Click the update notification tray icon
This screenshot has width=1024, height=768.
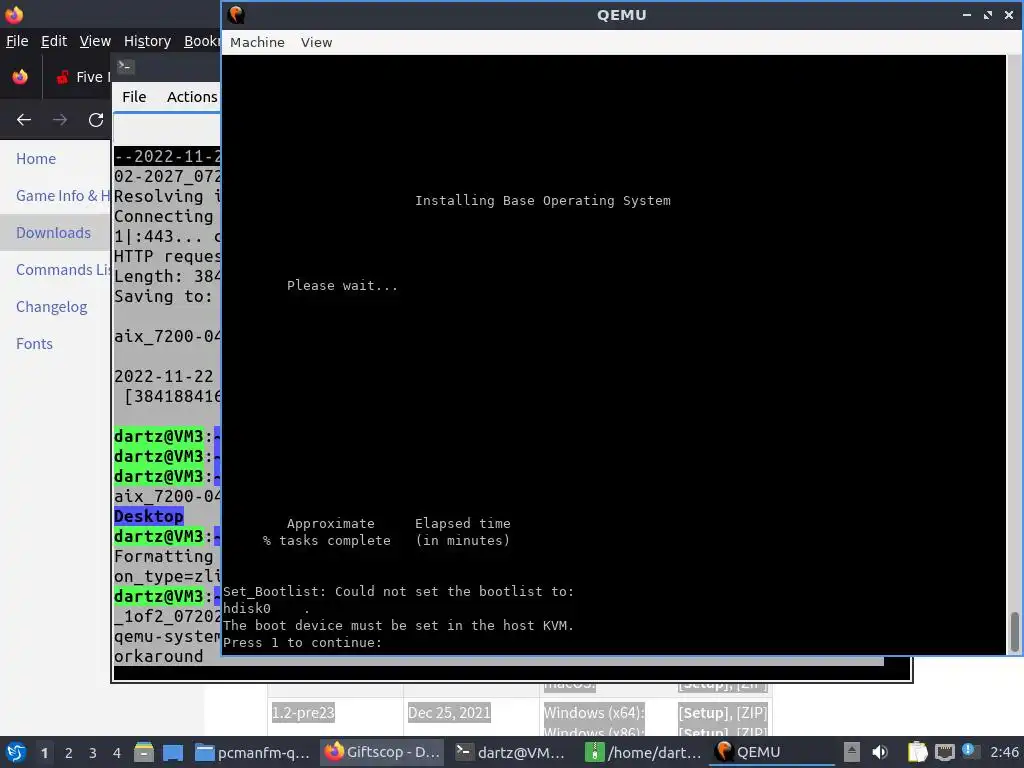click(970, 751)
